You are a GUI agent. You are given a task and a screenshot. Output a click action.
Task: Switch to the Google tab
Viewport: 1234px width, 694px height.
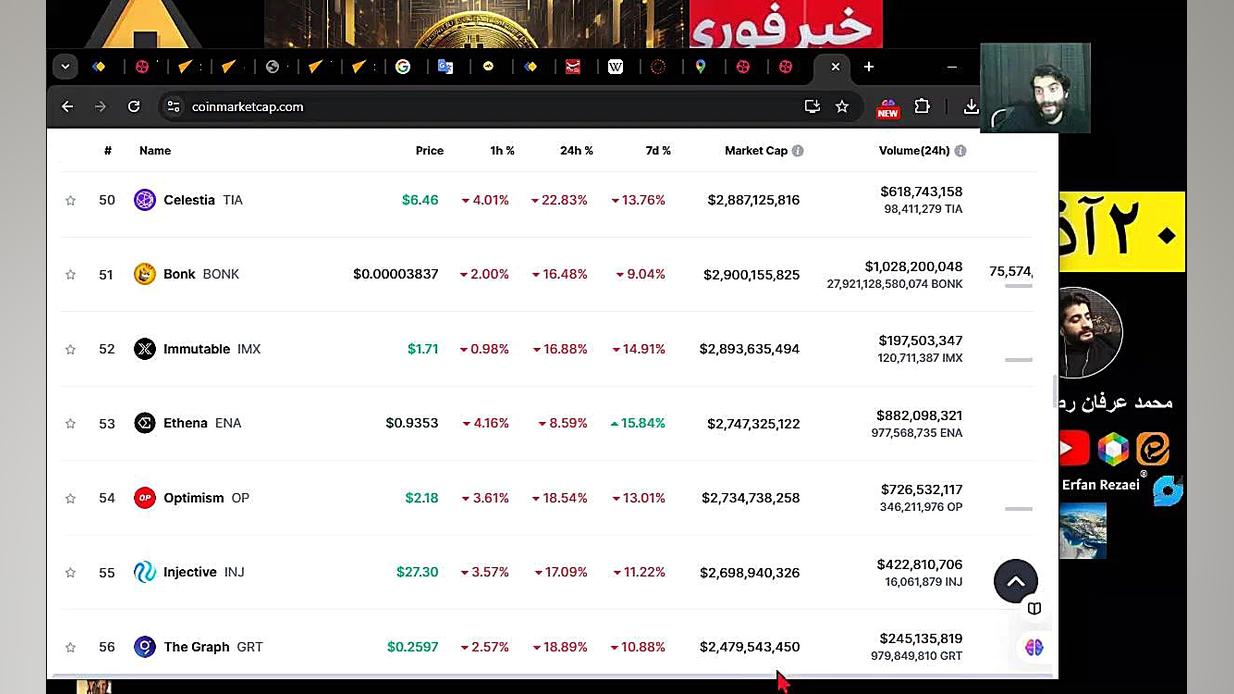point(403,67)
